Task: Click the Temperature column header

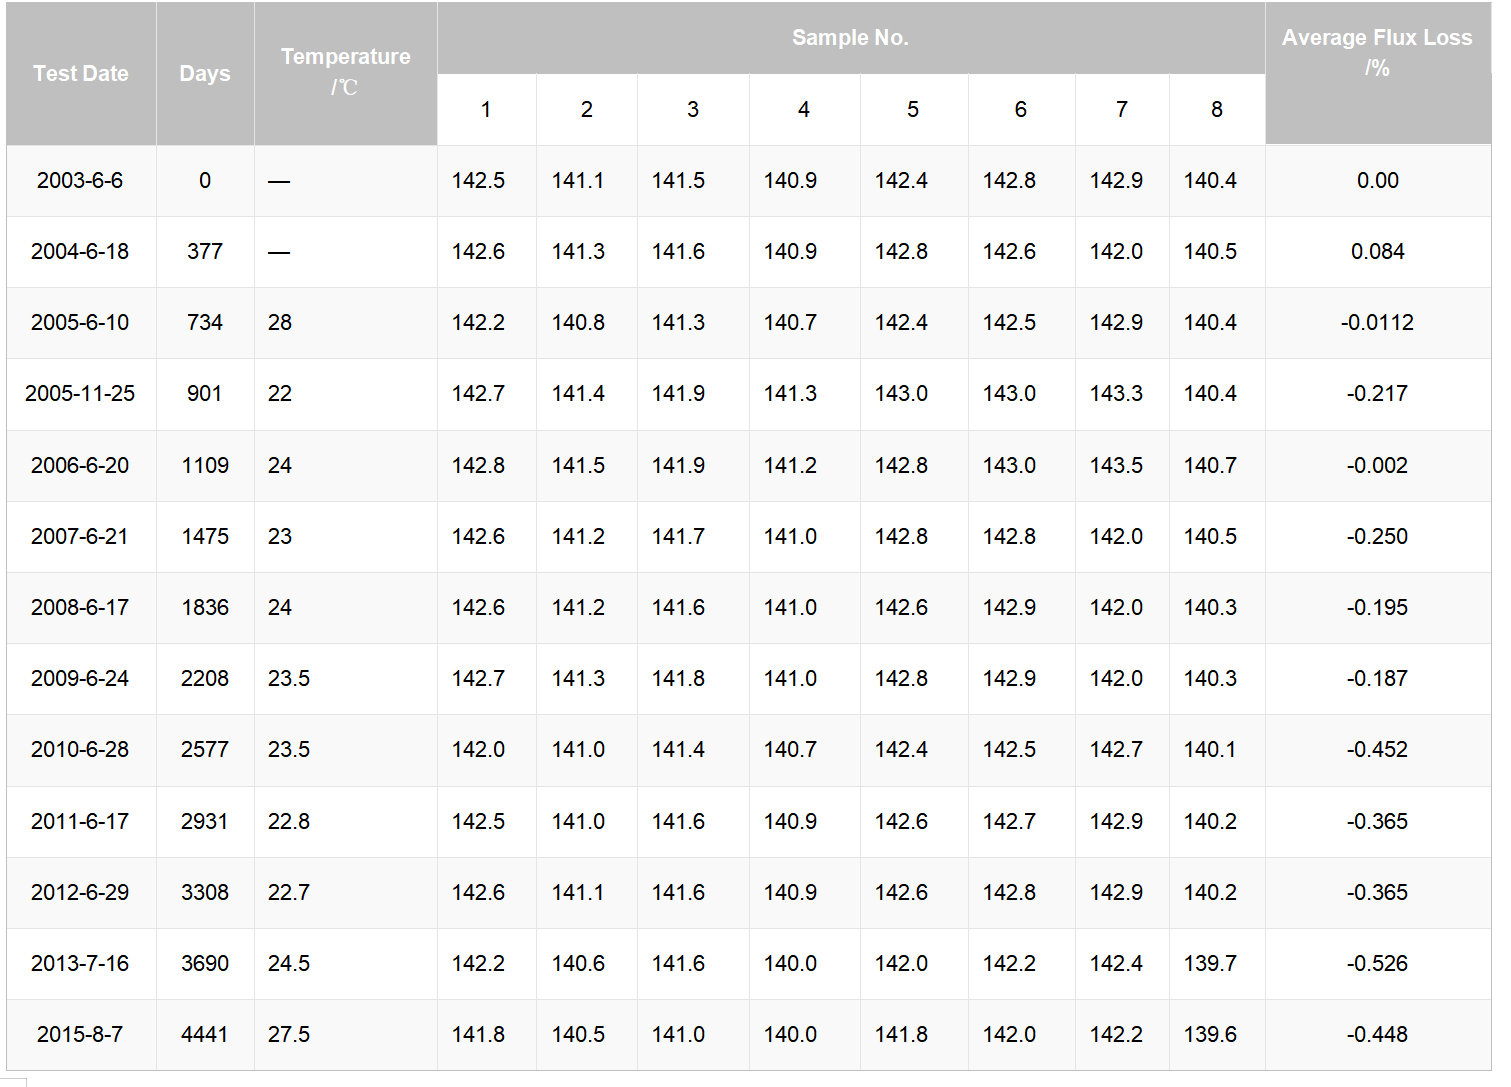Action: (346, 74)
